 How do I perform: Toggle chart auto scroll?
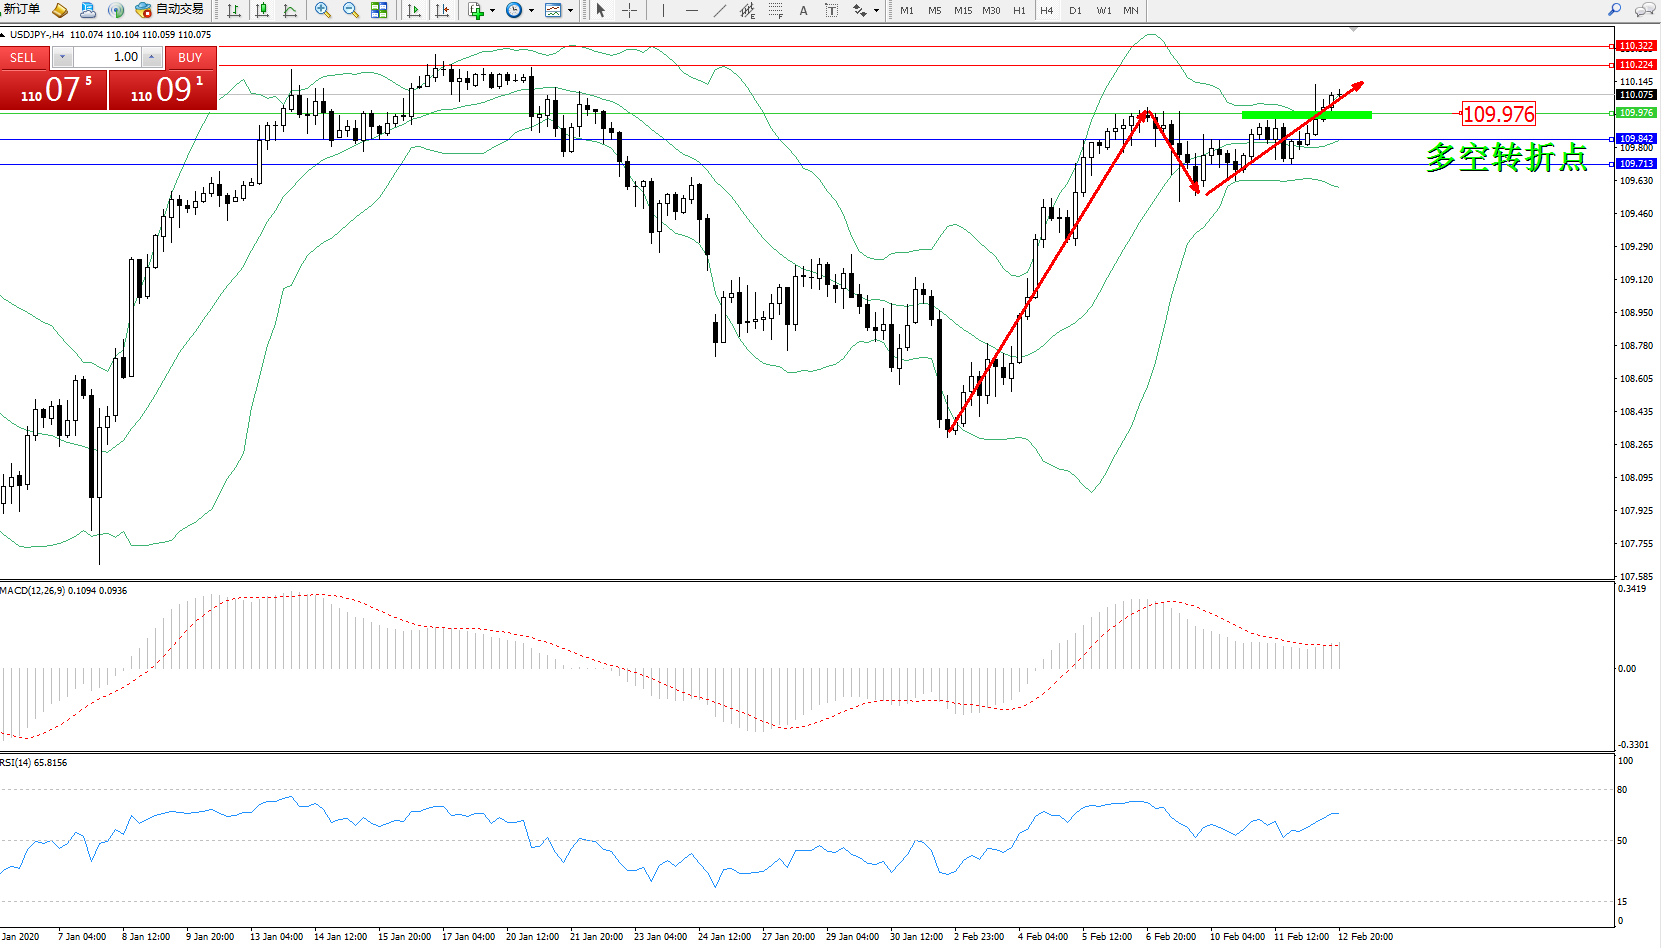pos(413,10)
